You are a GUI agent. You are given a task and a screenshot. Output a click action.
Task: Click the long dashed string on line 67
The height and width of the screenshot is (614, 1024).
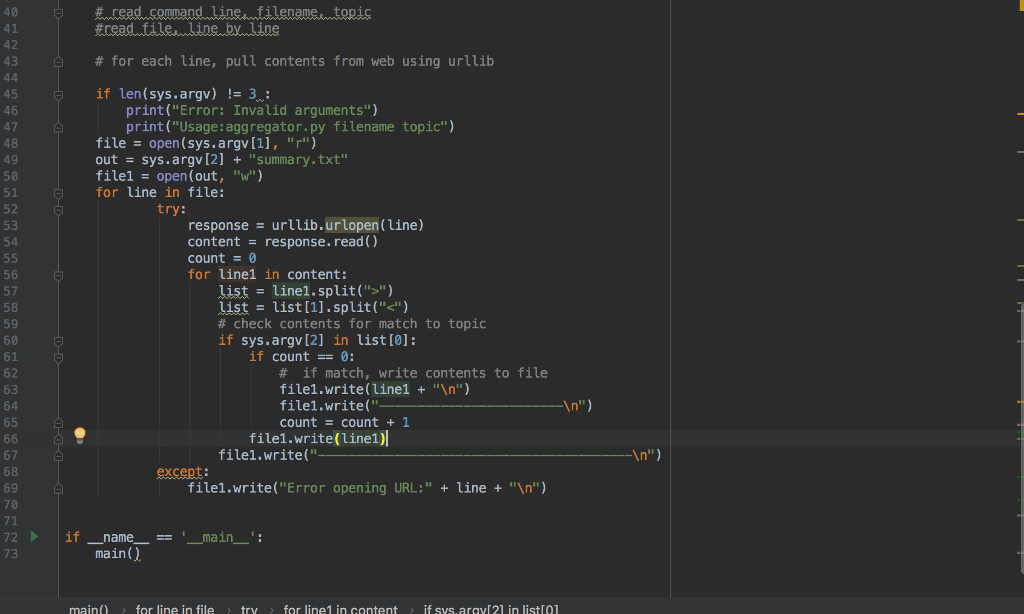point(482,455)
